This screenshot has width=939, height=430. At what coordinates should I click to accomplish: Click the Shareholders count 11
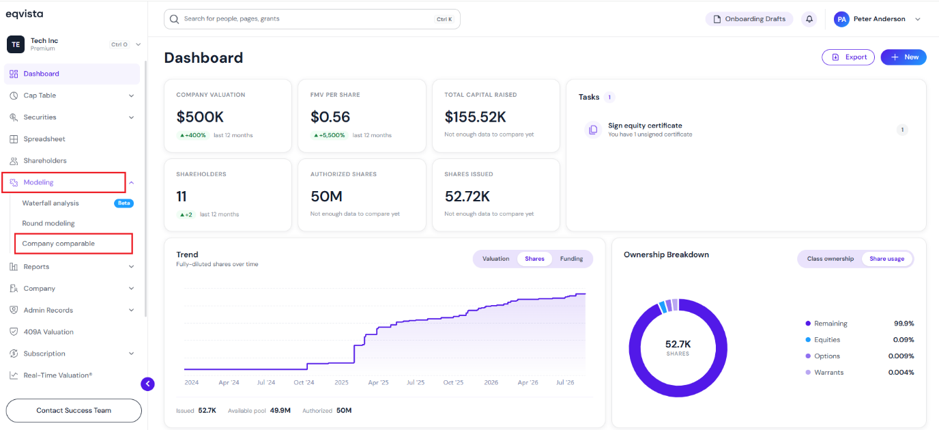pyautogui.click(x=183, y=196)
